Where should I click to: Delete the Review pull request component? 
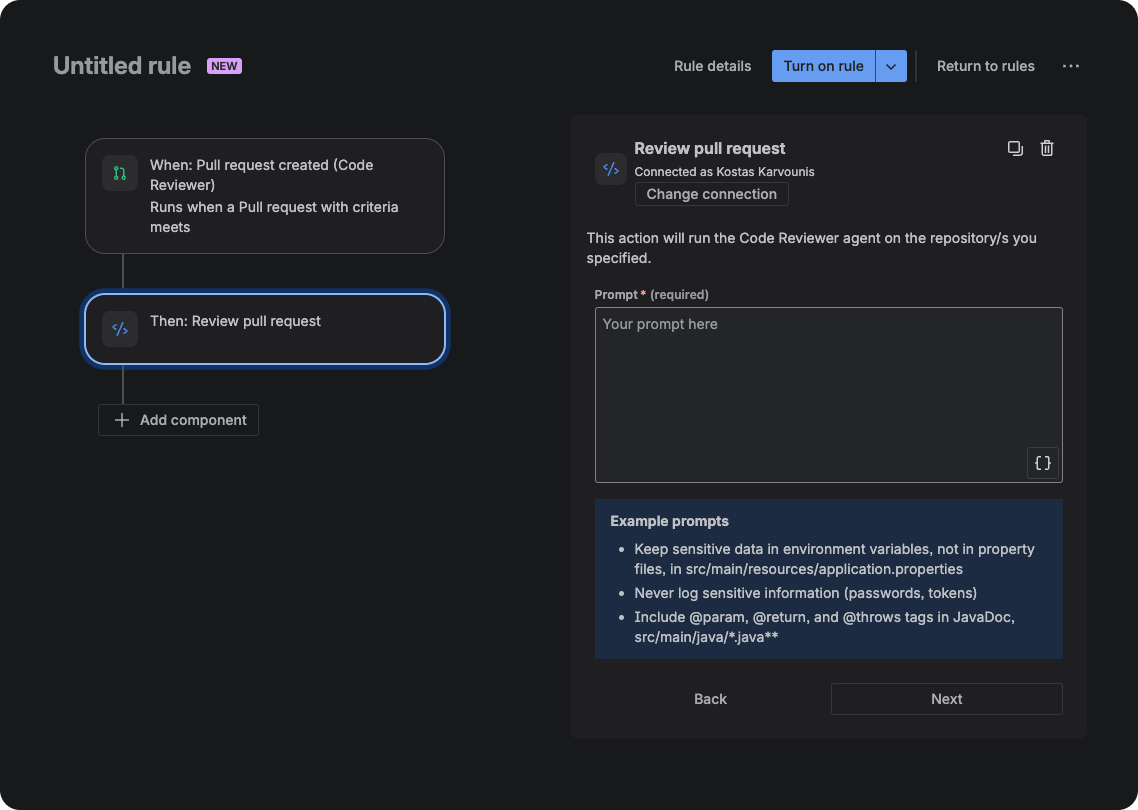tap(1047, 148)
